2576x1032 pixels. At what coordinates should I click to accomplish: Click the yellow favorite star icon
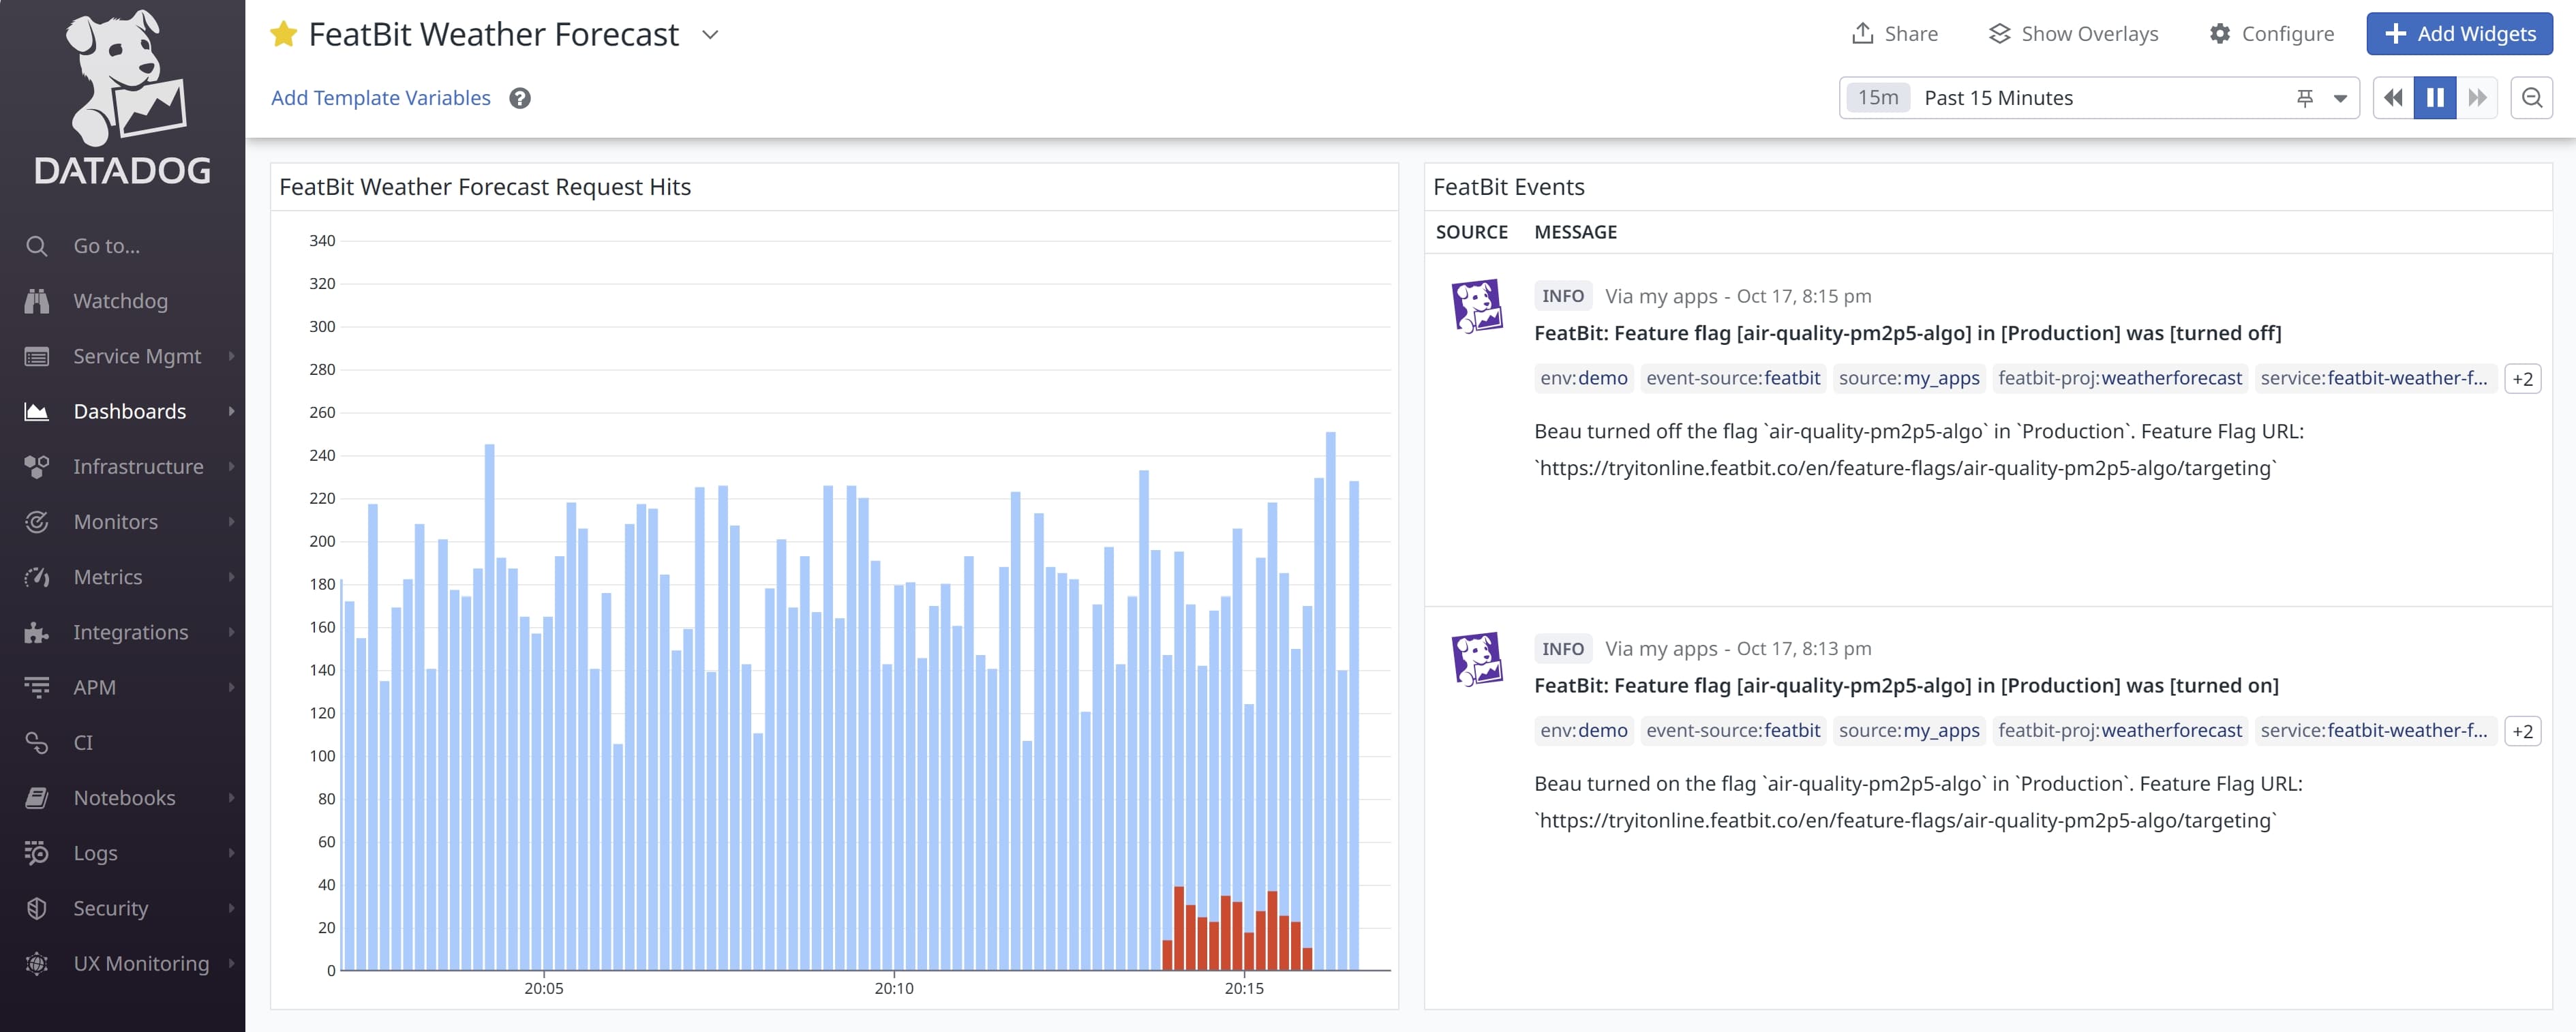[283, 34]
